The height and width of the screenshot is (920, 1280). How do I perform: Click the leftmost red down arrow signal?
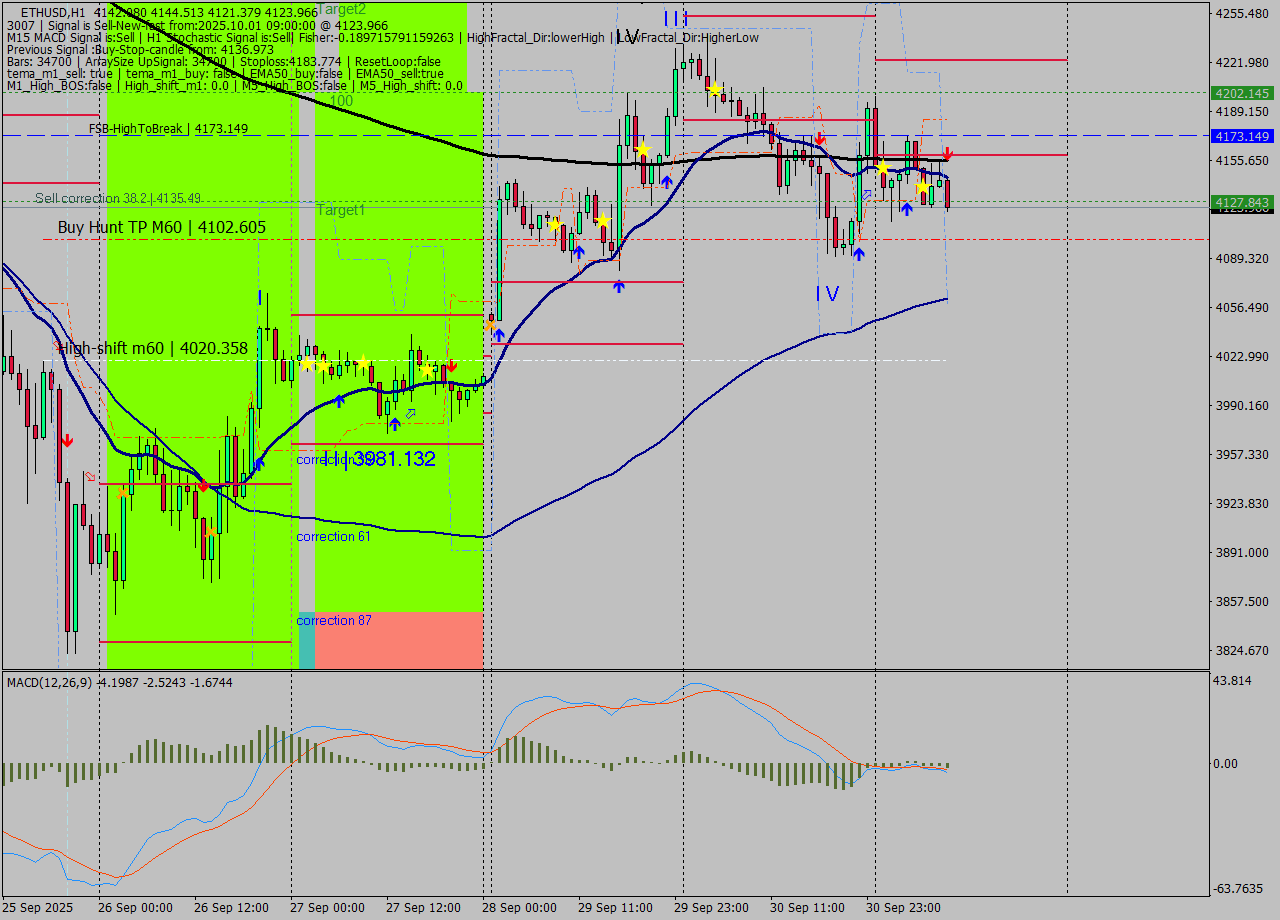66,440
